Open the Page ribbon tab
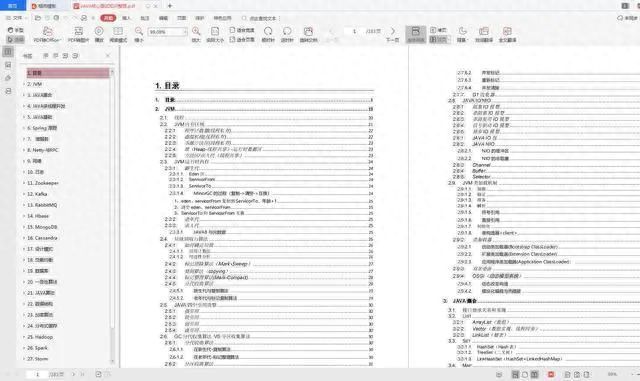 [x=181, y=18]
